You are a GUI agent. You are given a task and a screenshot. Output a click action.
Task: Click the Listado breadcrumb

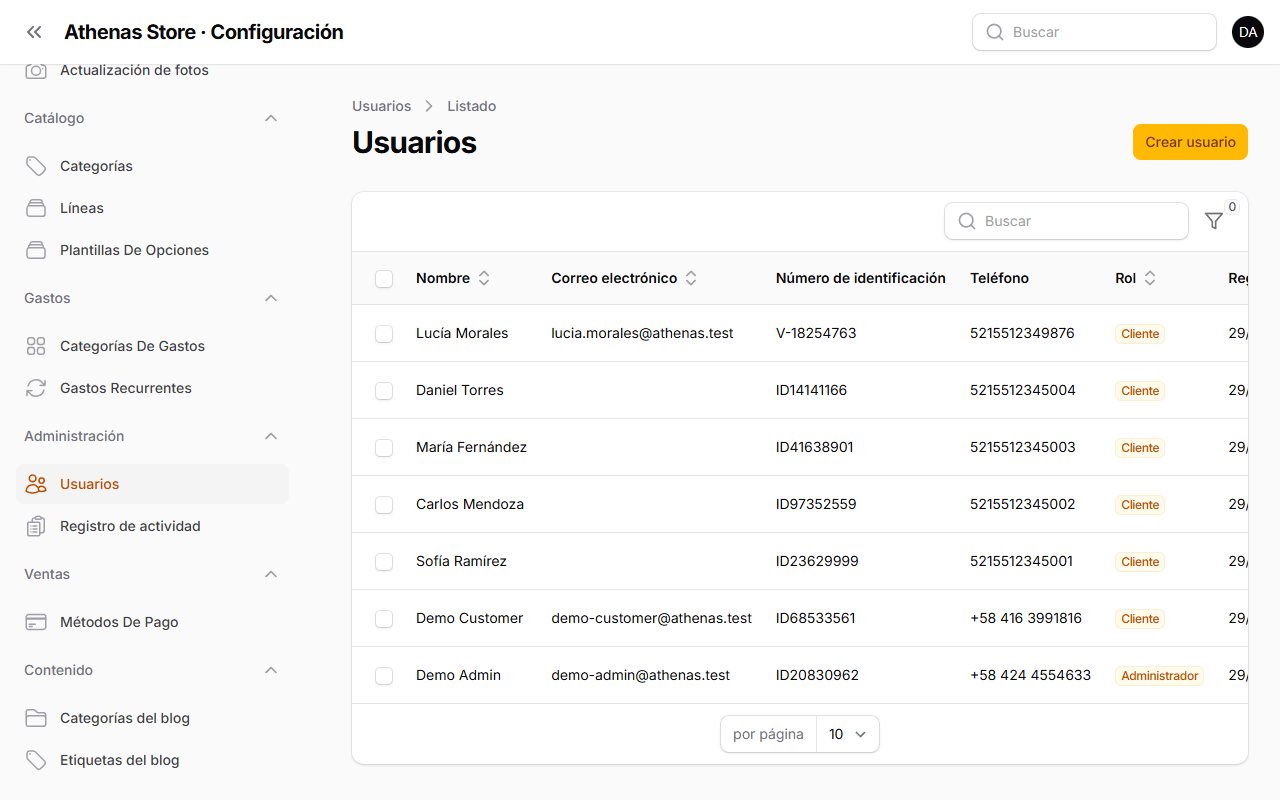(471, 106)
